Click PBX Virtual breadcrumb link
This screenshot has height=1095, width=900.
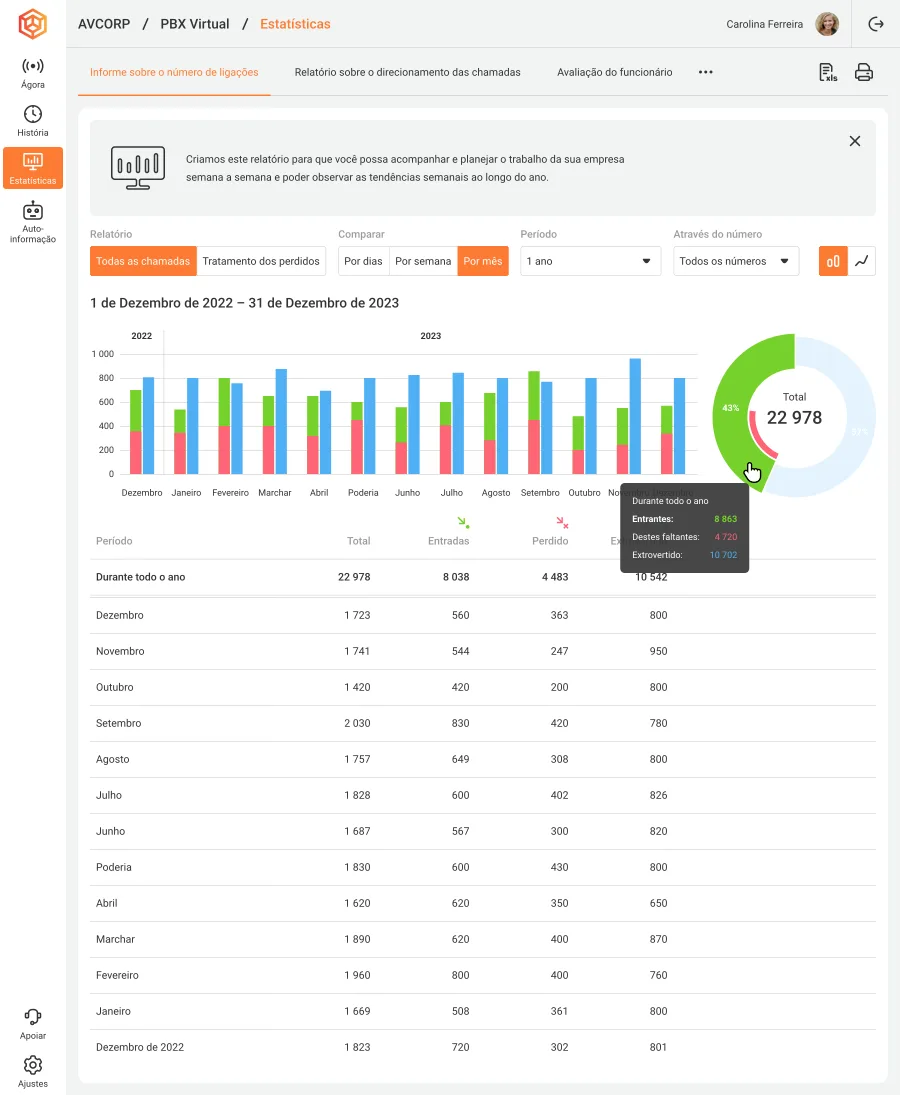(195, 24)
